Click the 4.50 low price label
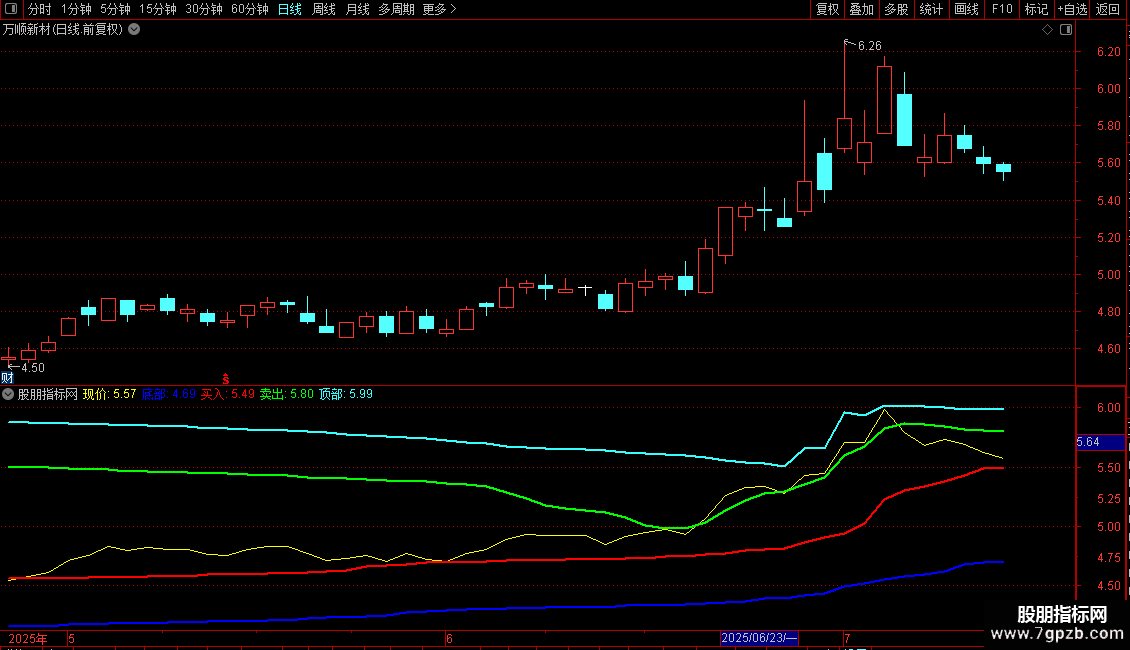 (32, 368)
